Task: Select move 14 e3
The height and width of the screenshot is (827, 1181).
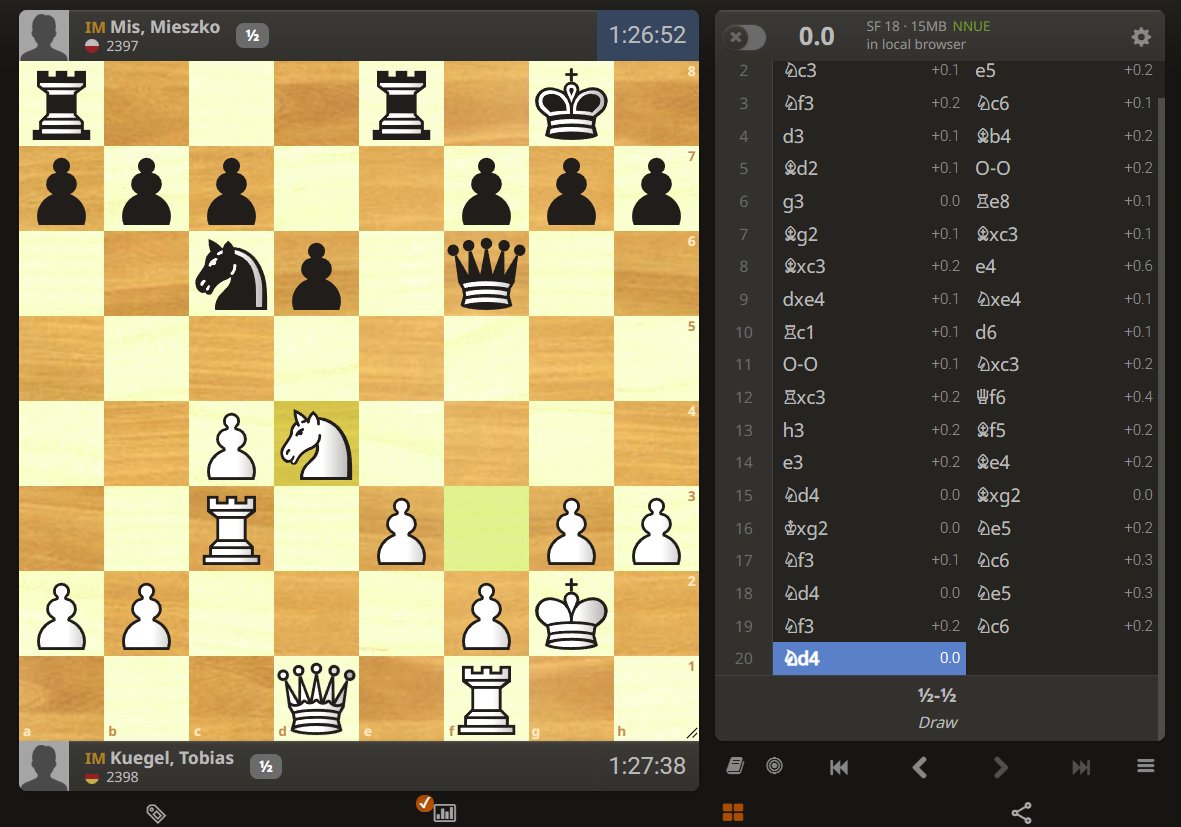Action: point(869,462)
